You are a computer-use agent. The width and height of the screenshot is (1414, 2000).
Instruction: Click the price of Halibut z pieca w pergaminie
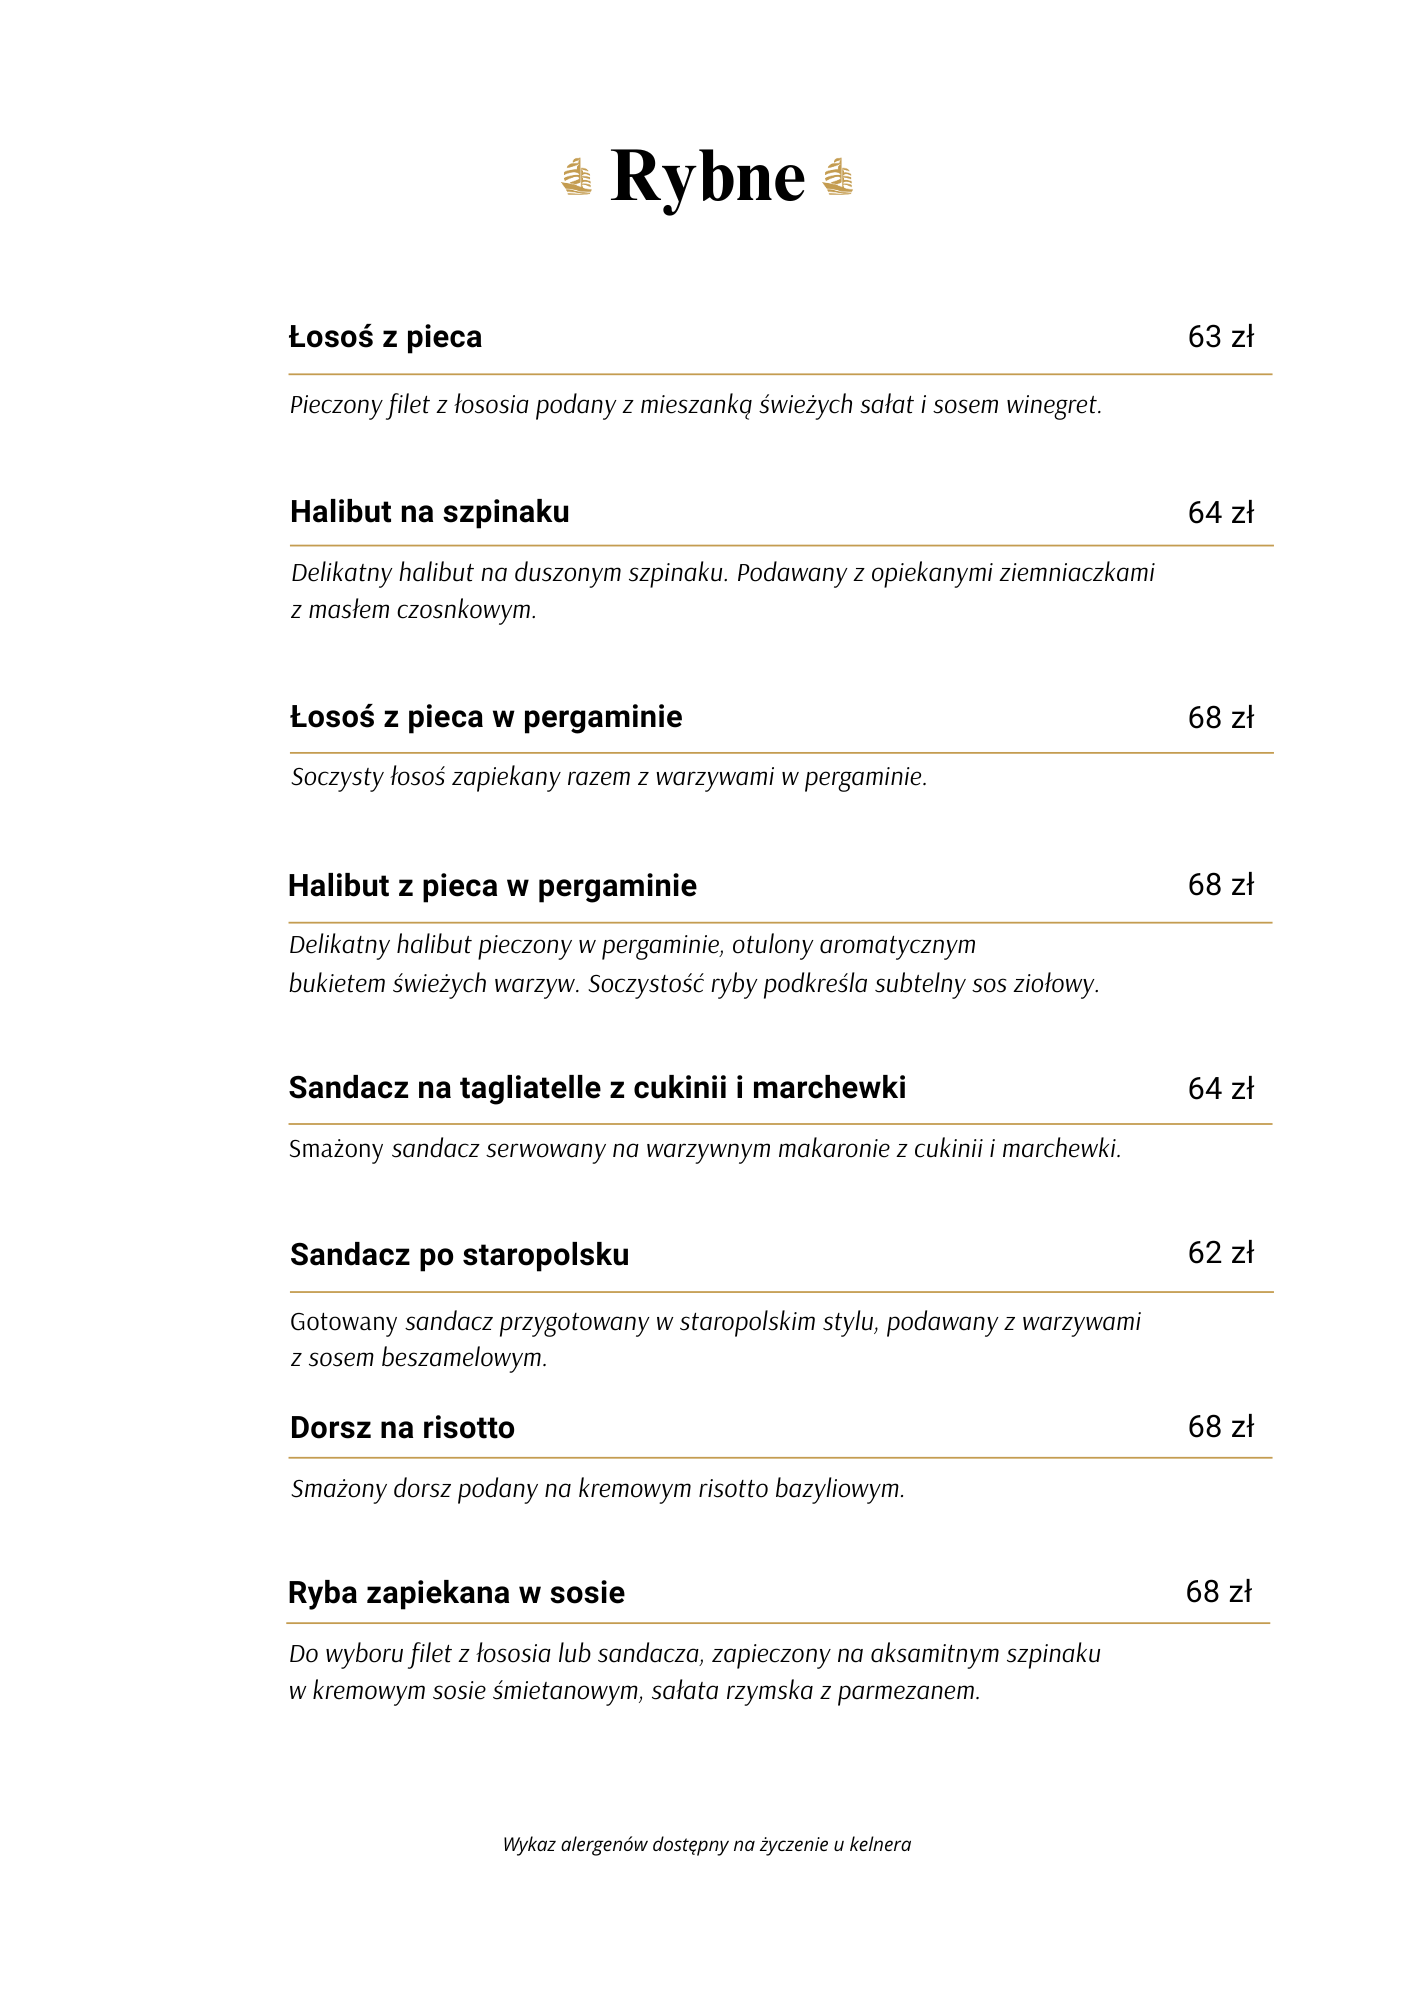coord(1220,885)
